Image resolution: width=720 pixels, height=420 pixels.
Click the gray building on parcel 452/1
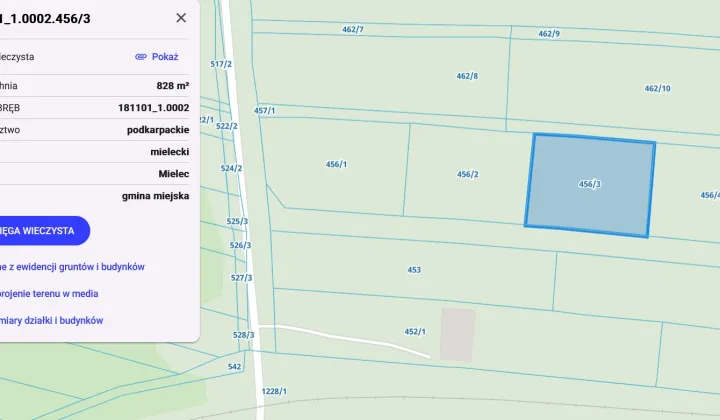[x=457, y=335]
